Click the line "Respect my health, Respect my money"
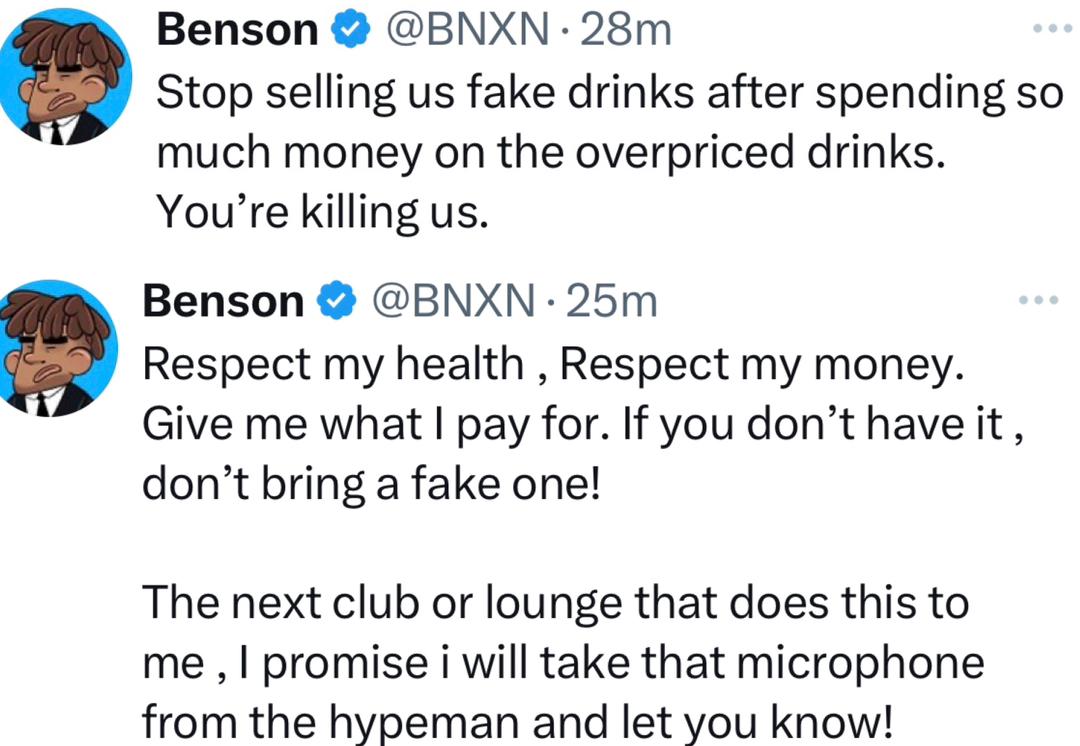The image size is (1080, 746). [x=554, y=365]
